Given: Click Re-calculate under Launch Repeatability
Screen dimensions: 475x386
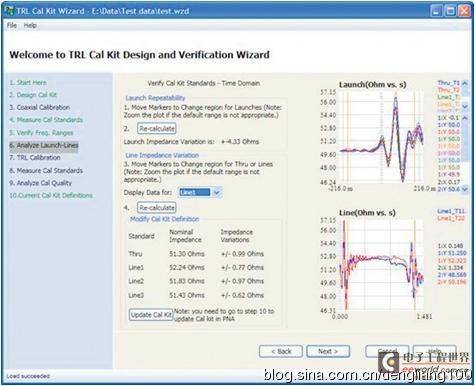Looking at the screenshot, I should (157, 128).
